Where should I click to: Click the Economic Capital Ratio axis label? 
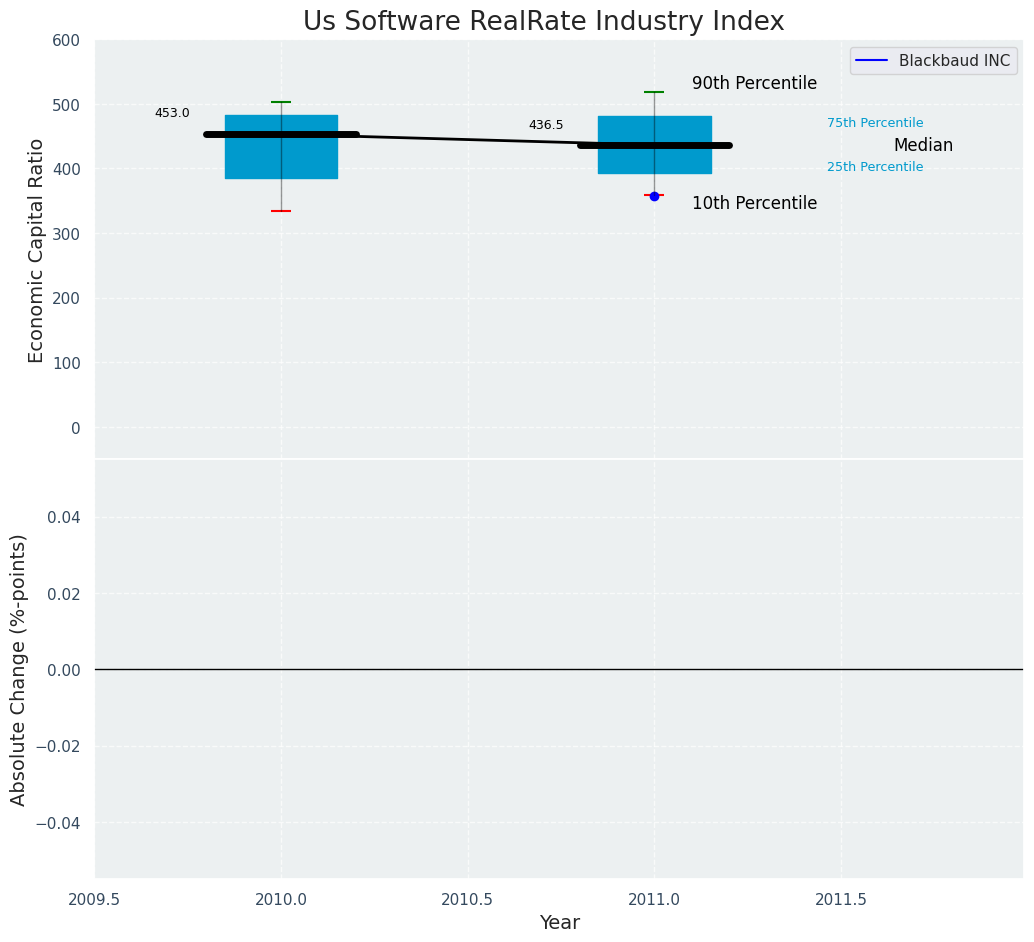point(37,250)
